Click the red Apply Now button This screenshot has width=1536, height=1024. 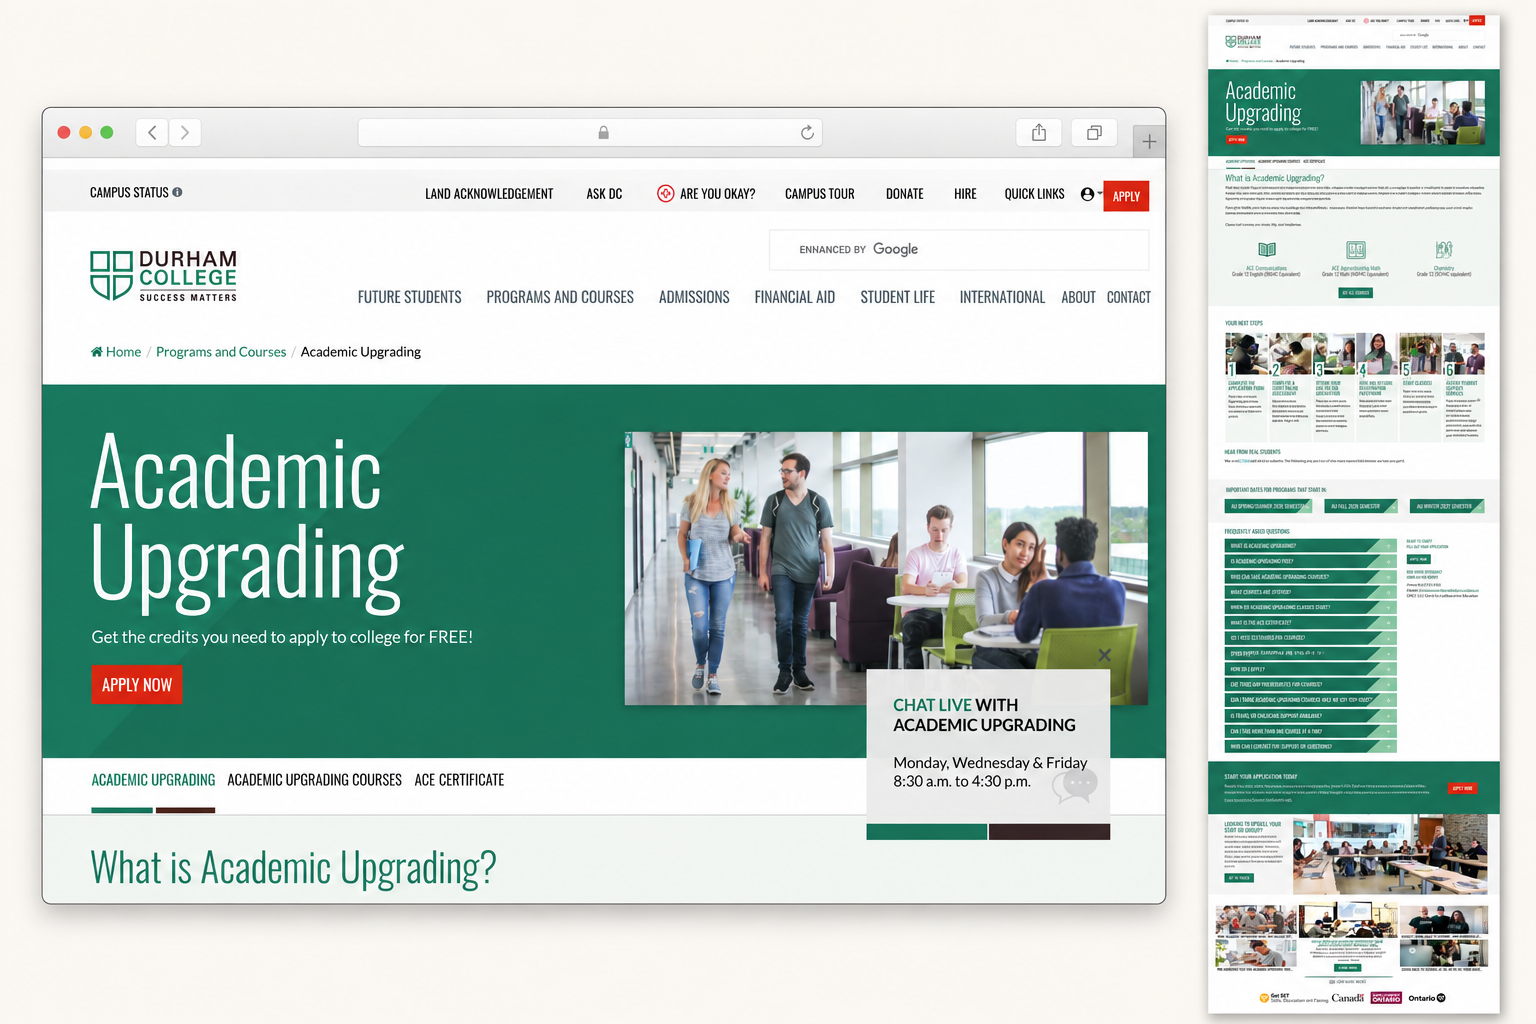[x=137, y=685]
